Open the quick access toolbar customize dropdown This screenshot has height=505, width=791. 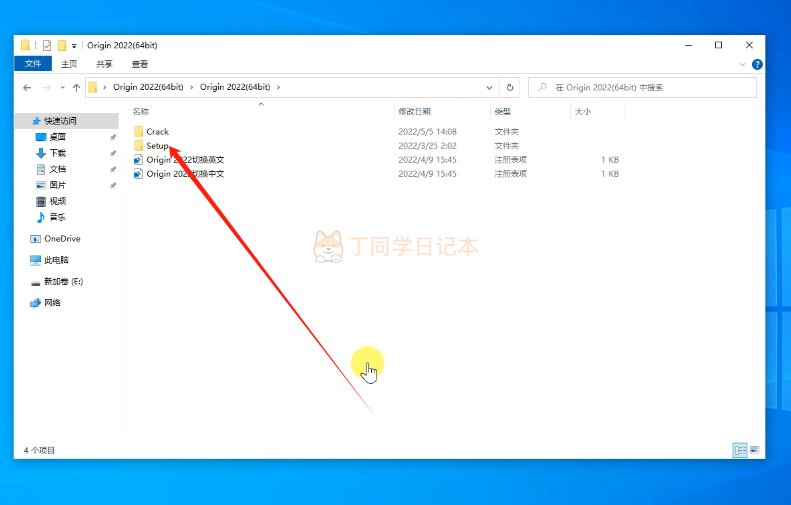74,46
